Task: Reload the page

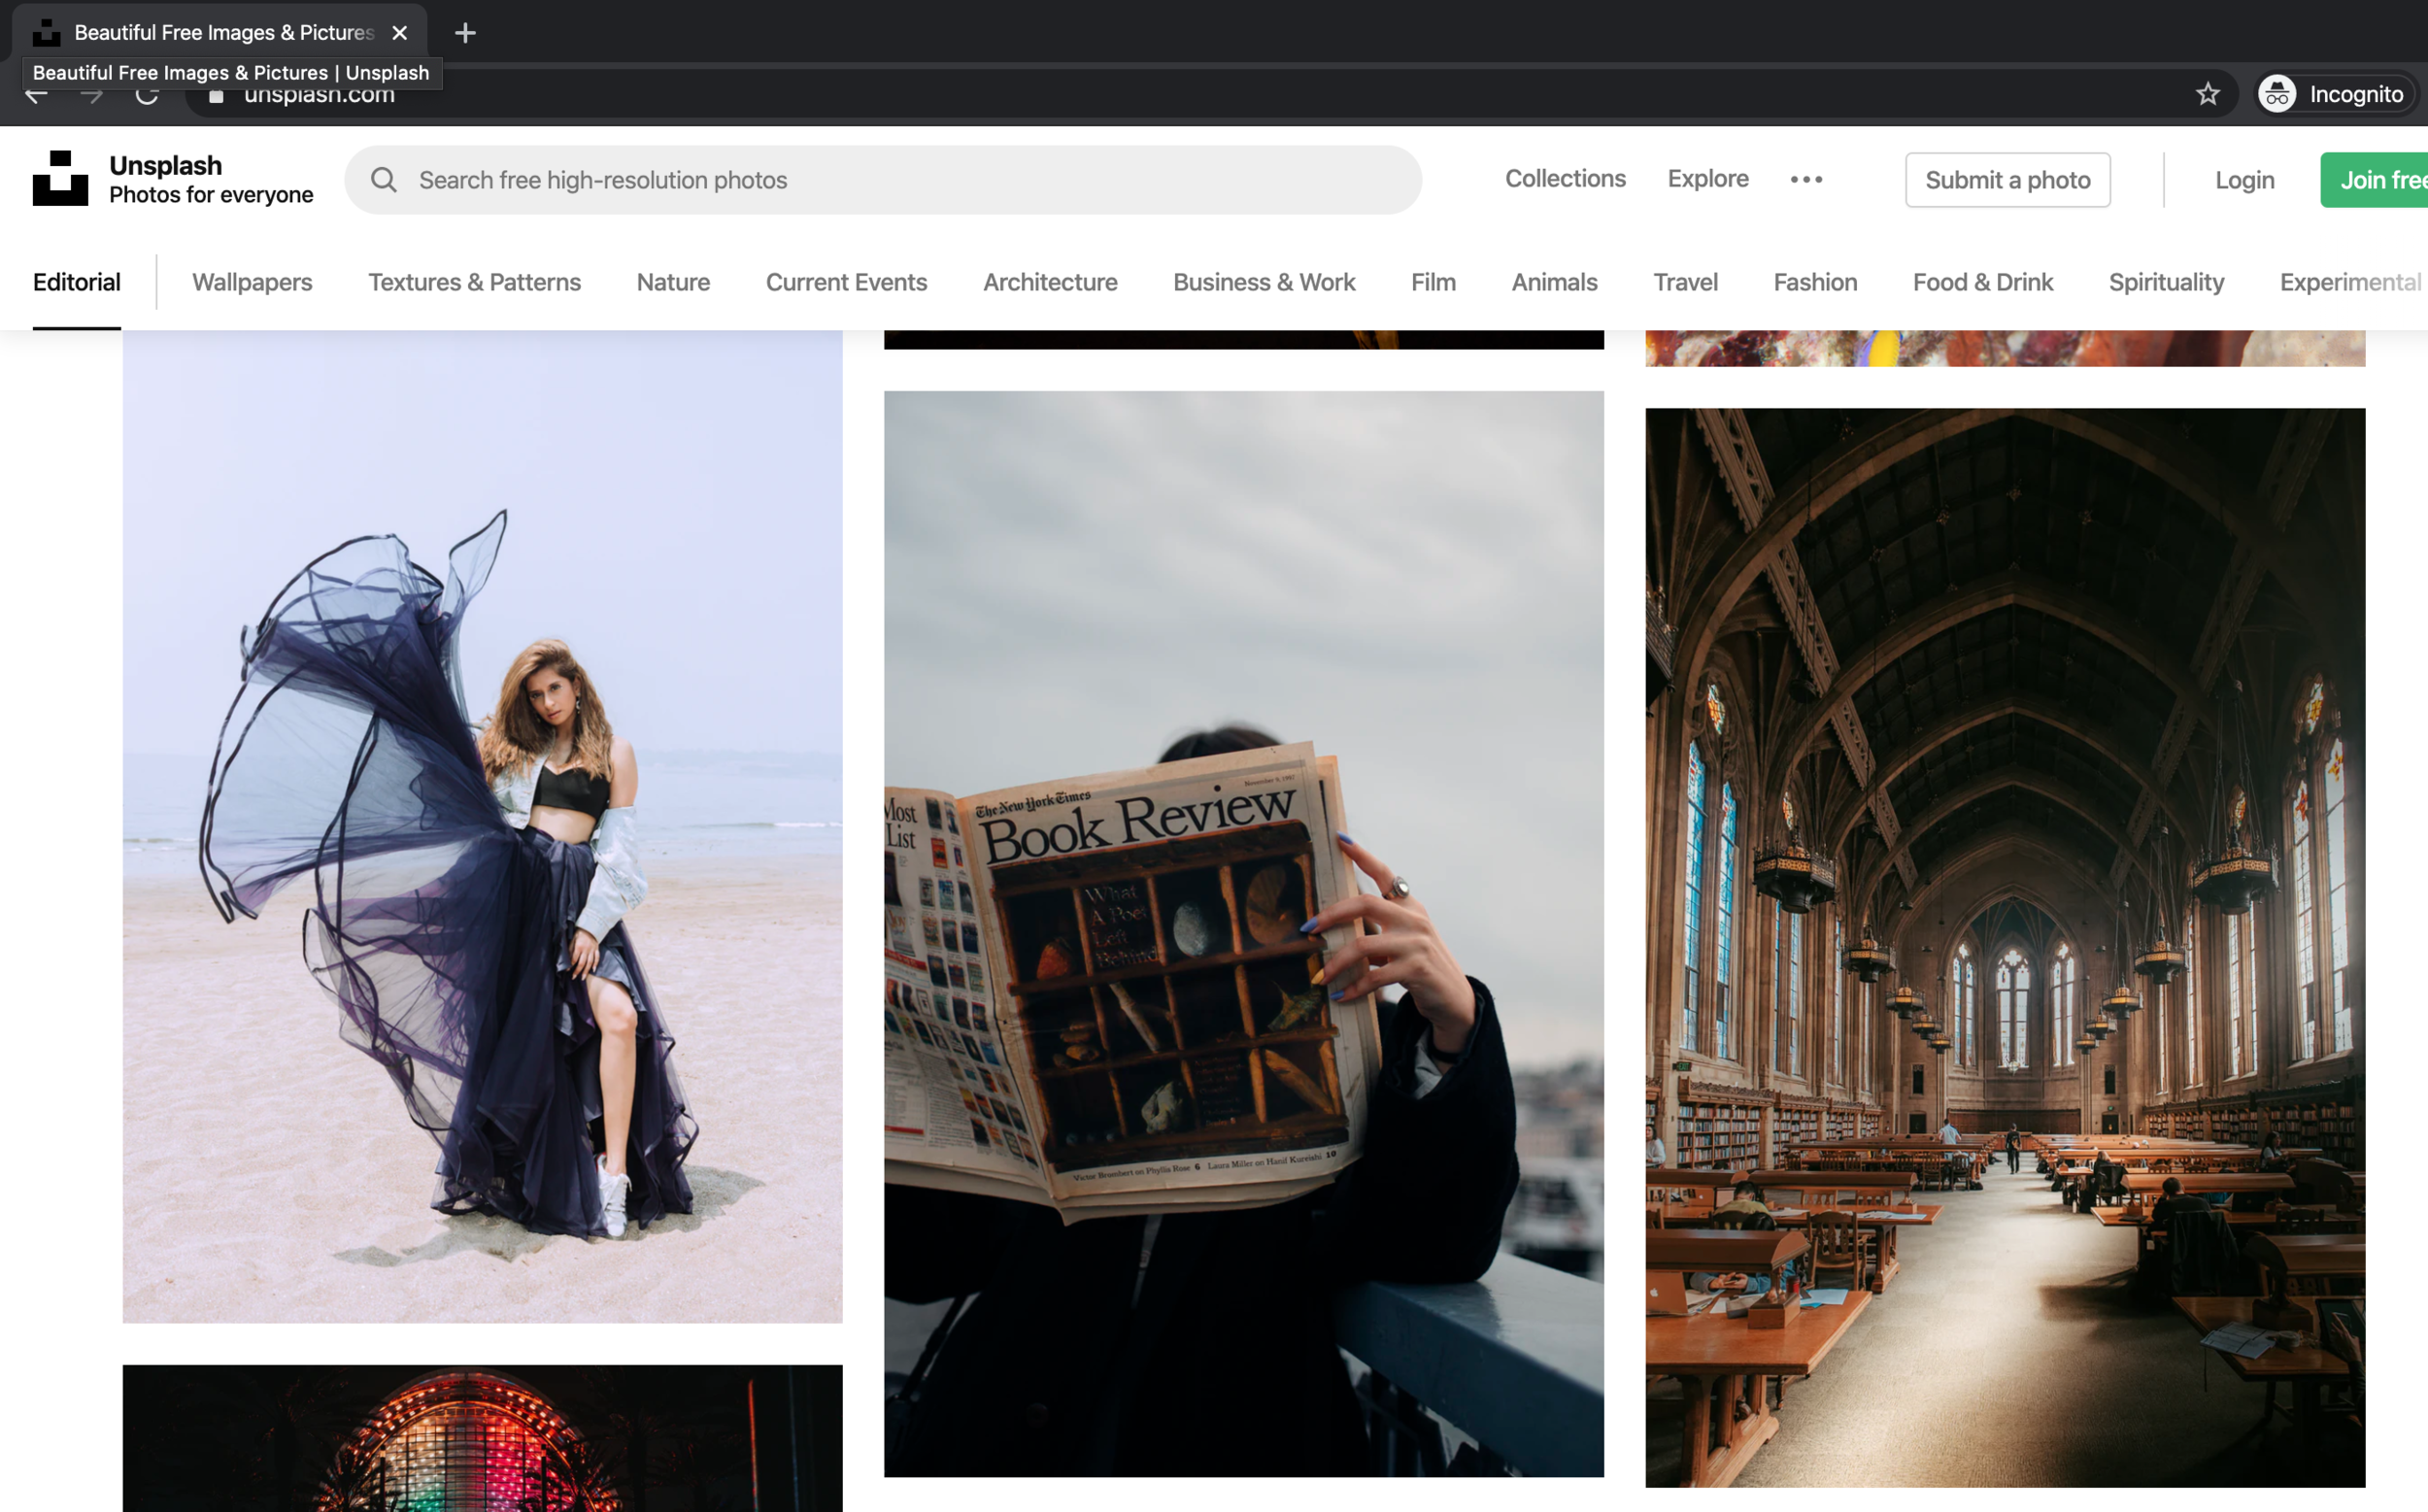Action: point(147,96)
